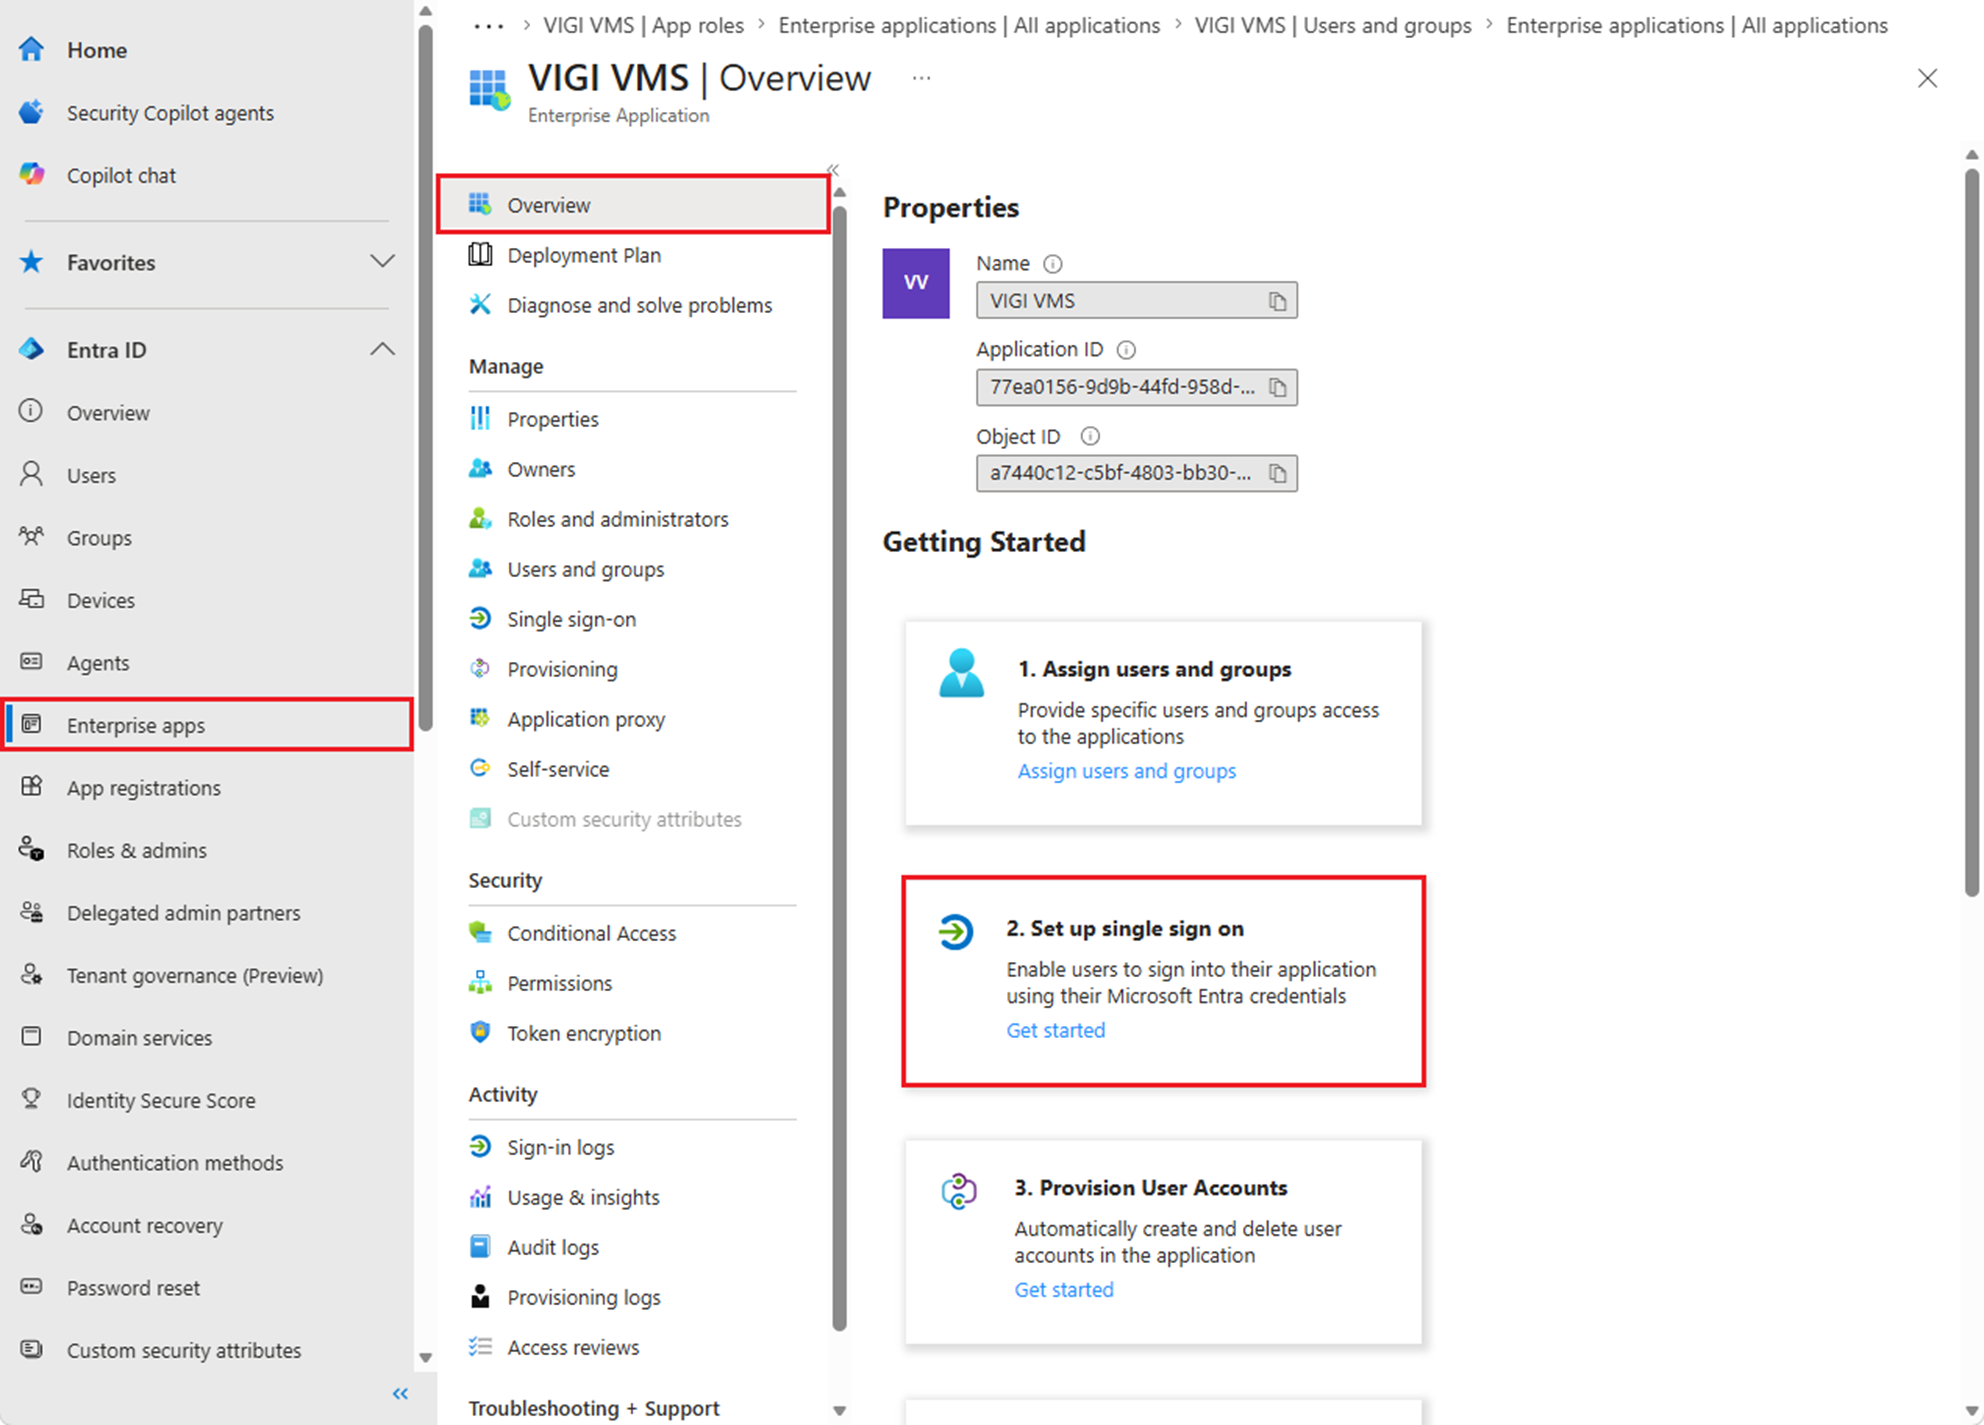The image size is (1984, 1425).
Task: Show info tooltip for Application ID
Action: (x=1126, y=350)
